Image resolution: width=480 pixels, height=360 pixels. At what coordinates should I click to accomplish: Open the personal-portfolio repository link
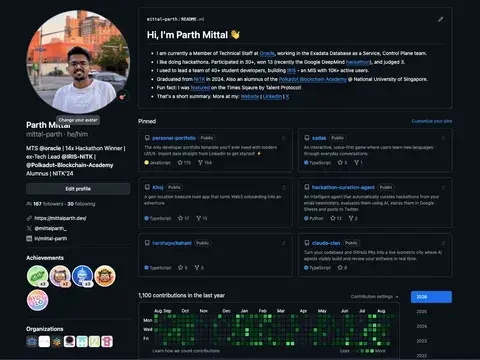pos(174,138)
